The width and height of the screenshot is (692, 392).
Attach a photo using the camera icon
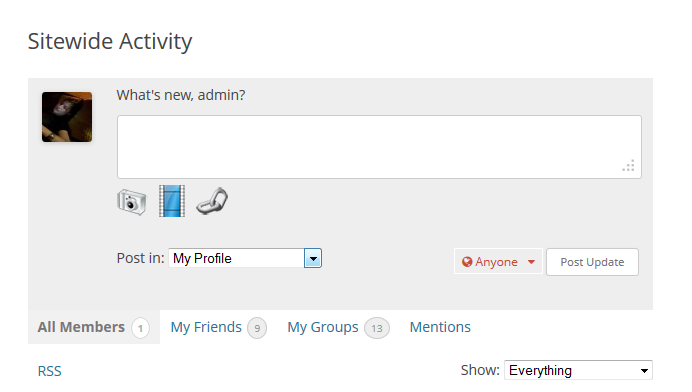(132, 202)
